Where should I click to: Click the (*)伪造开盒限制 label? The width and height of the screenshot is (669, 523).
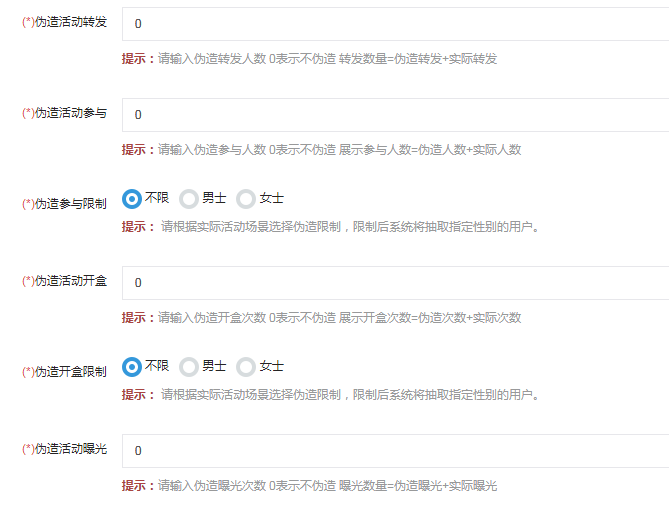point(64,372)
